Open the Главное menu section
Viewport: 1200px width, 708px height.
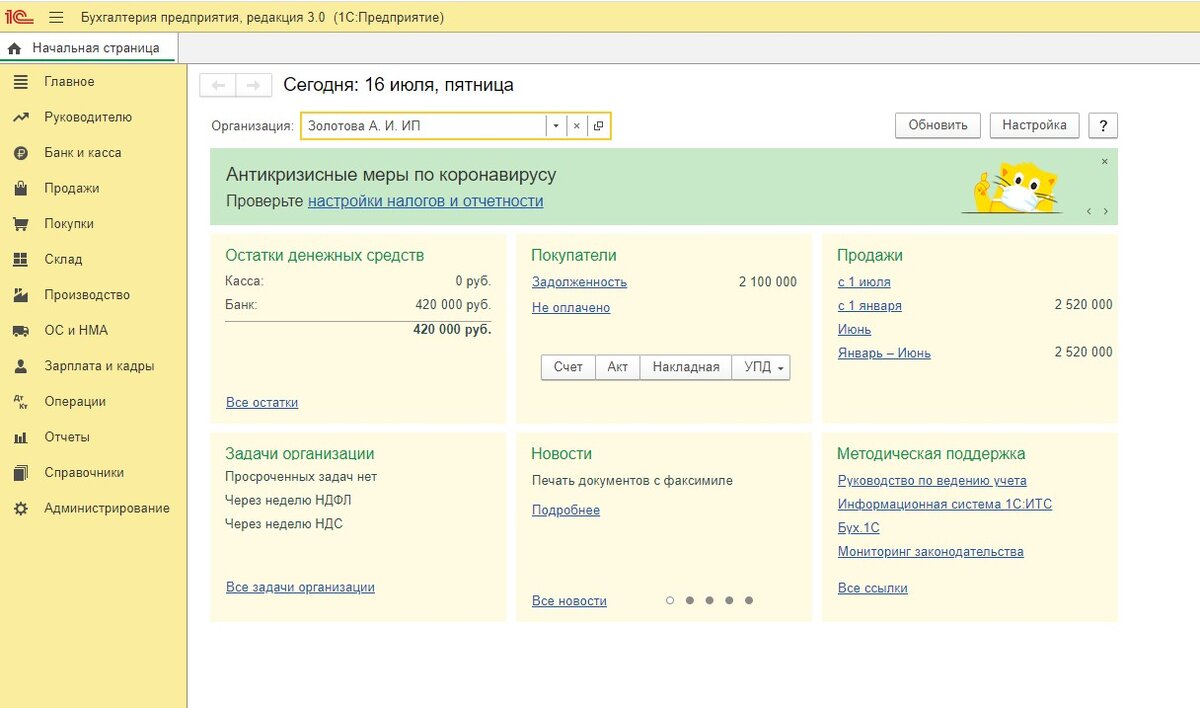pyautogui.click(x=69, y=82)
